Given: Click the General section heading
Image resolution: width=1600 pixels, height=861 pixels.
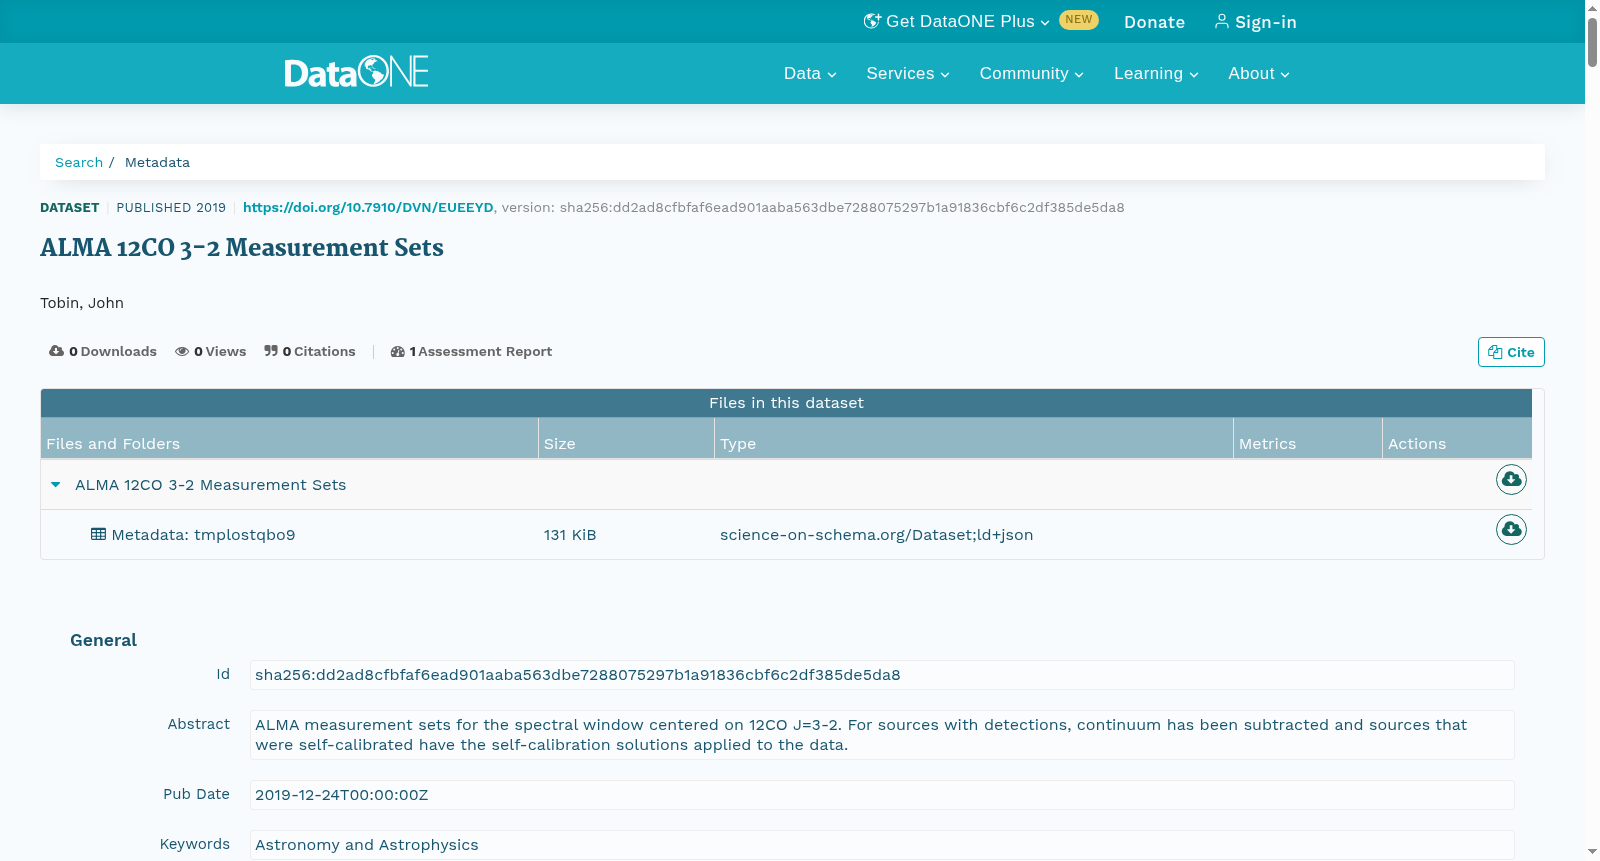Looking at the screenshot, I should pos(103,640).
